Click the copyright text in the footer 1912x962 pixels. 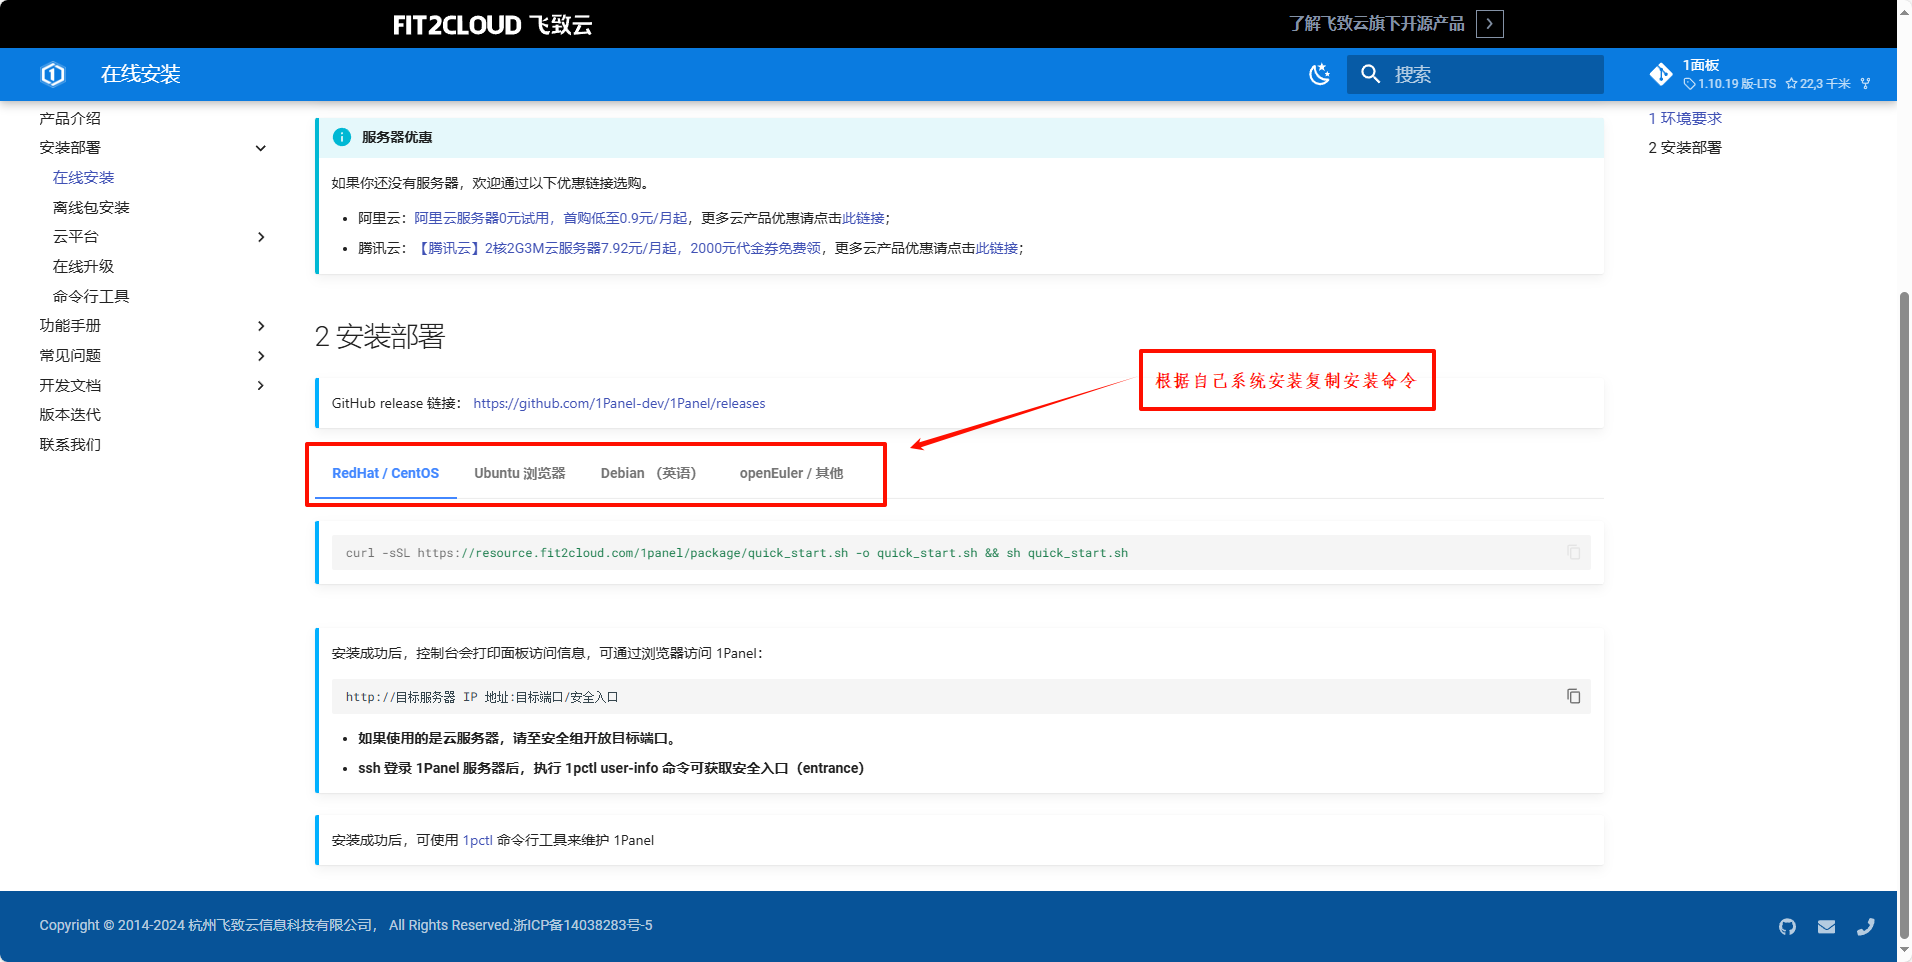[346, 926]
